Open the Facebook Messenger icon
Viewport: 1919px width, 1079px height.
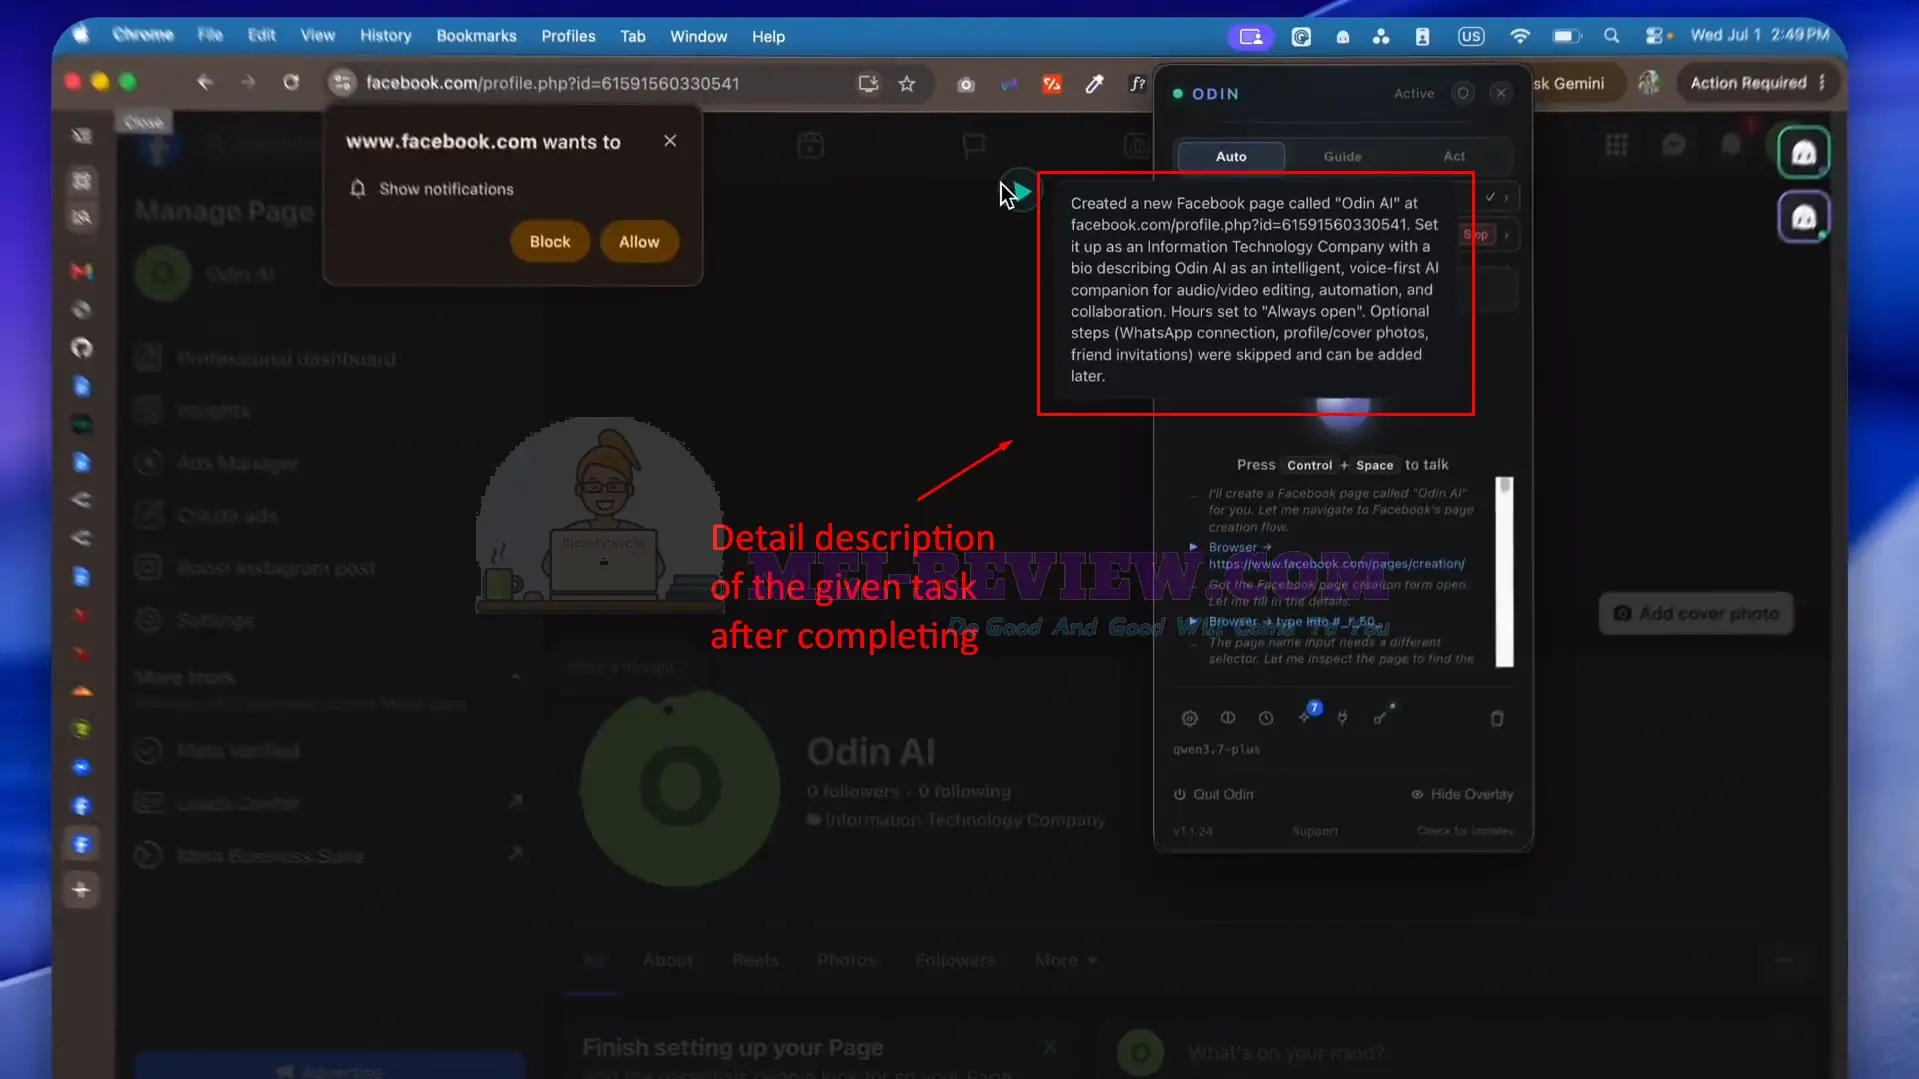[1673, 145]
